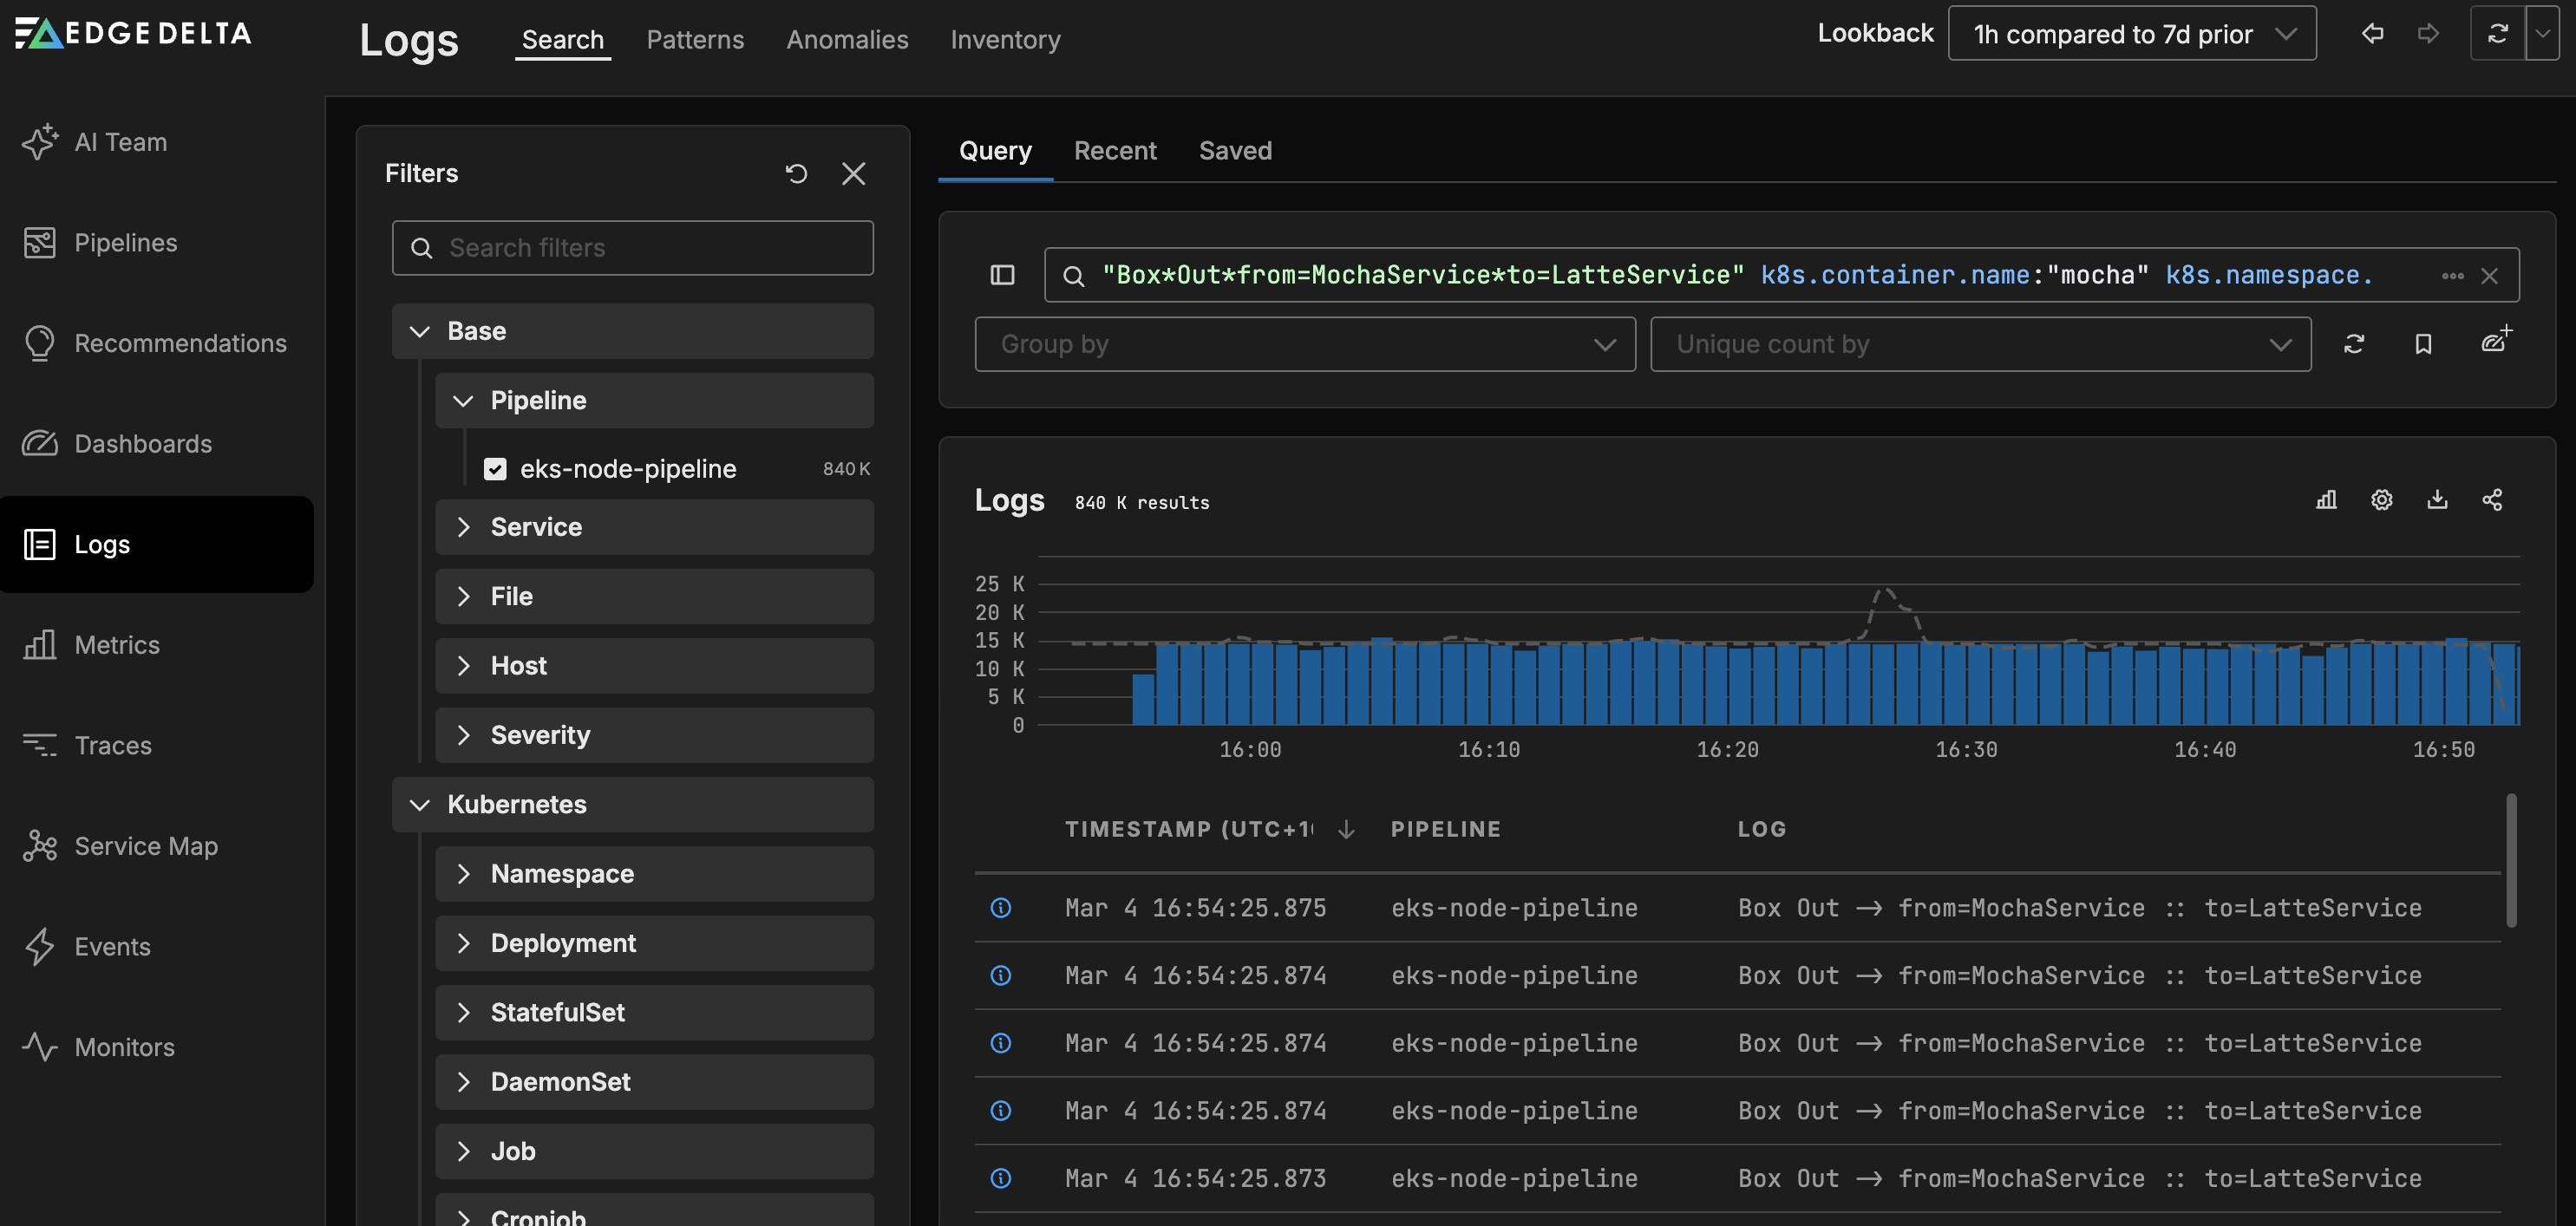Uncheck the eks-node-pipeline filter
Screen dimensions: 2576x1226
click(495, 467)
